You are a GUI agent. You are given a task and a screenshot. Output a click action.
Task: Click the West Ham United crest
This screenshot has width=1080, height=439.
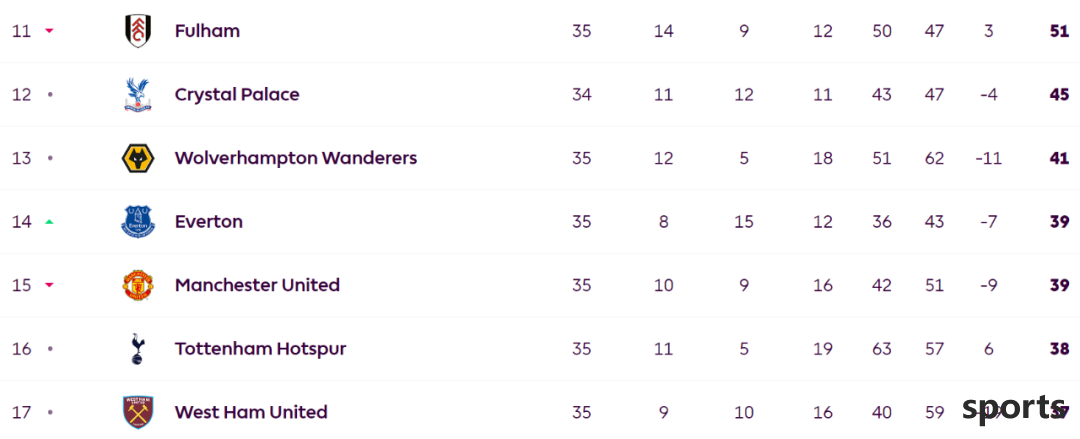[x=138, y=412]
